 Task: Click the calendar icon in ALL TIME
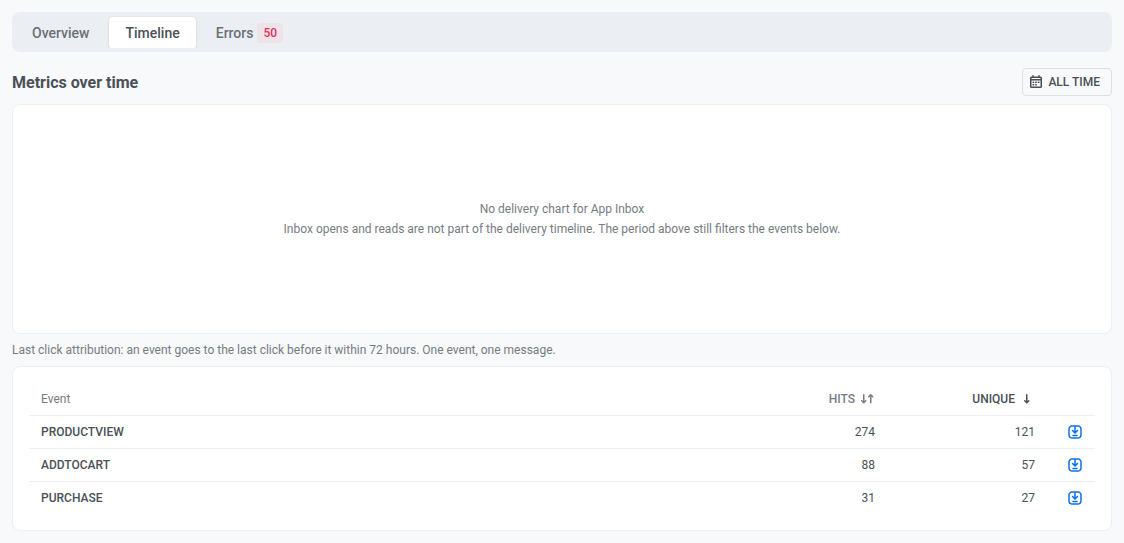click(1036, 82)
